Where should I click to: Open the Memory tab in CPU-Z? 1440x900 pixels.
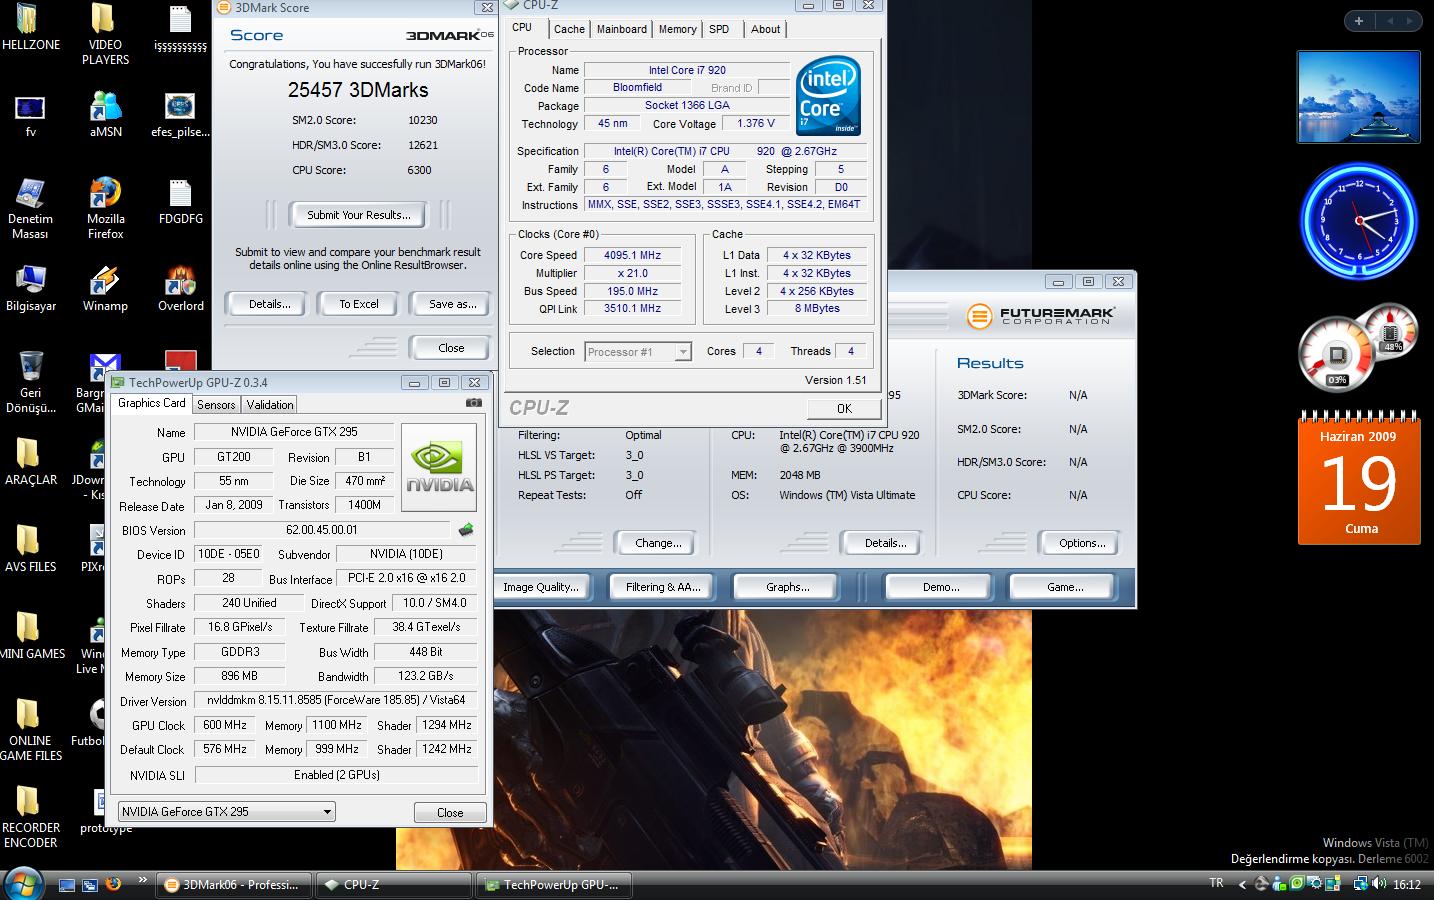[677, 29]
